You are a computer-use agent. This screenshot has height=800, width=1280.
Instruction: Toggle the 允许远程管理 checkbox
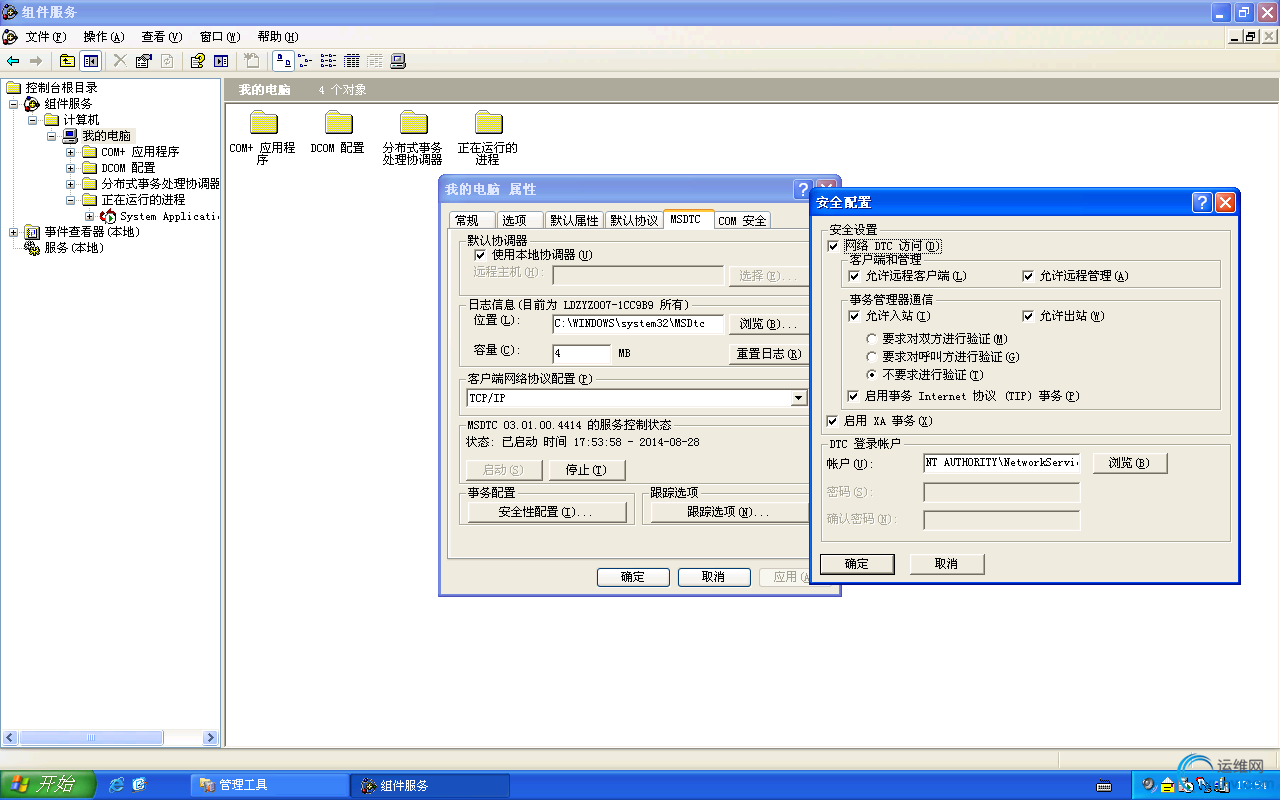(1028, 276)
